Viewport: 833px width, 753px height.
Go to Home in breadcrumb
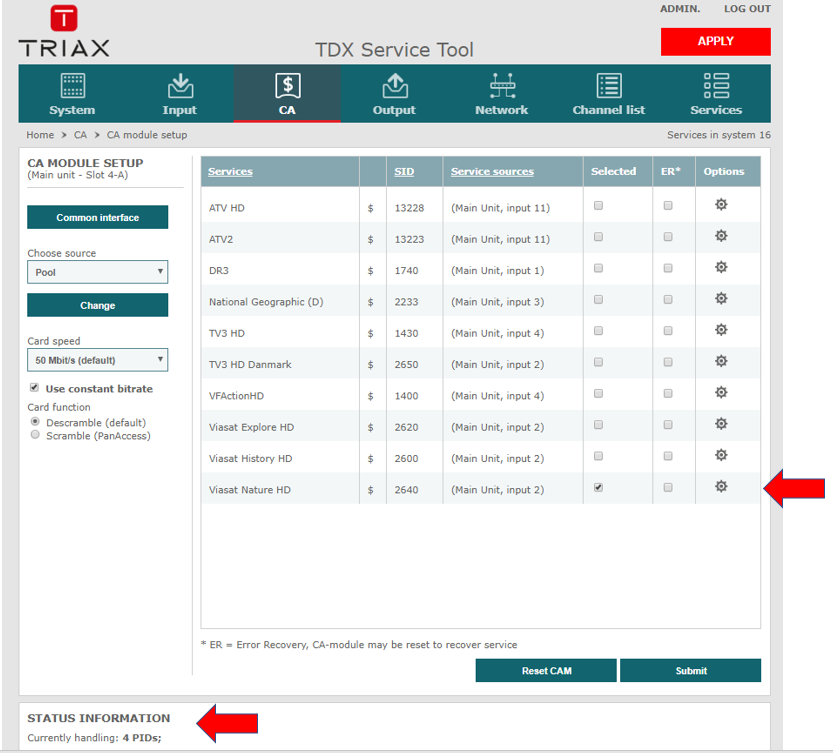40,135
